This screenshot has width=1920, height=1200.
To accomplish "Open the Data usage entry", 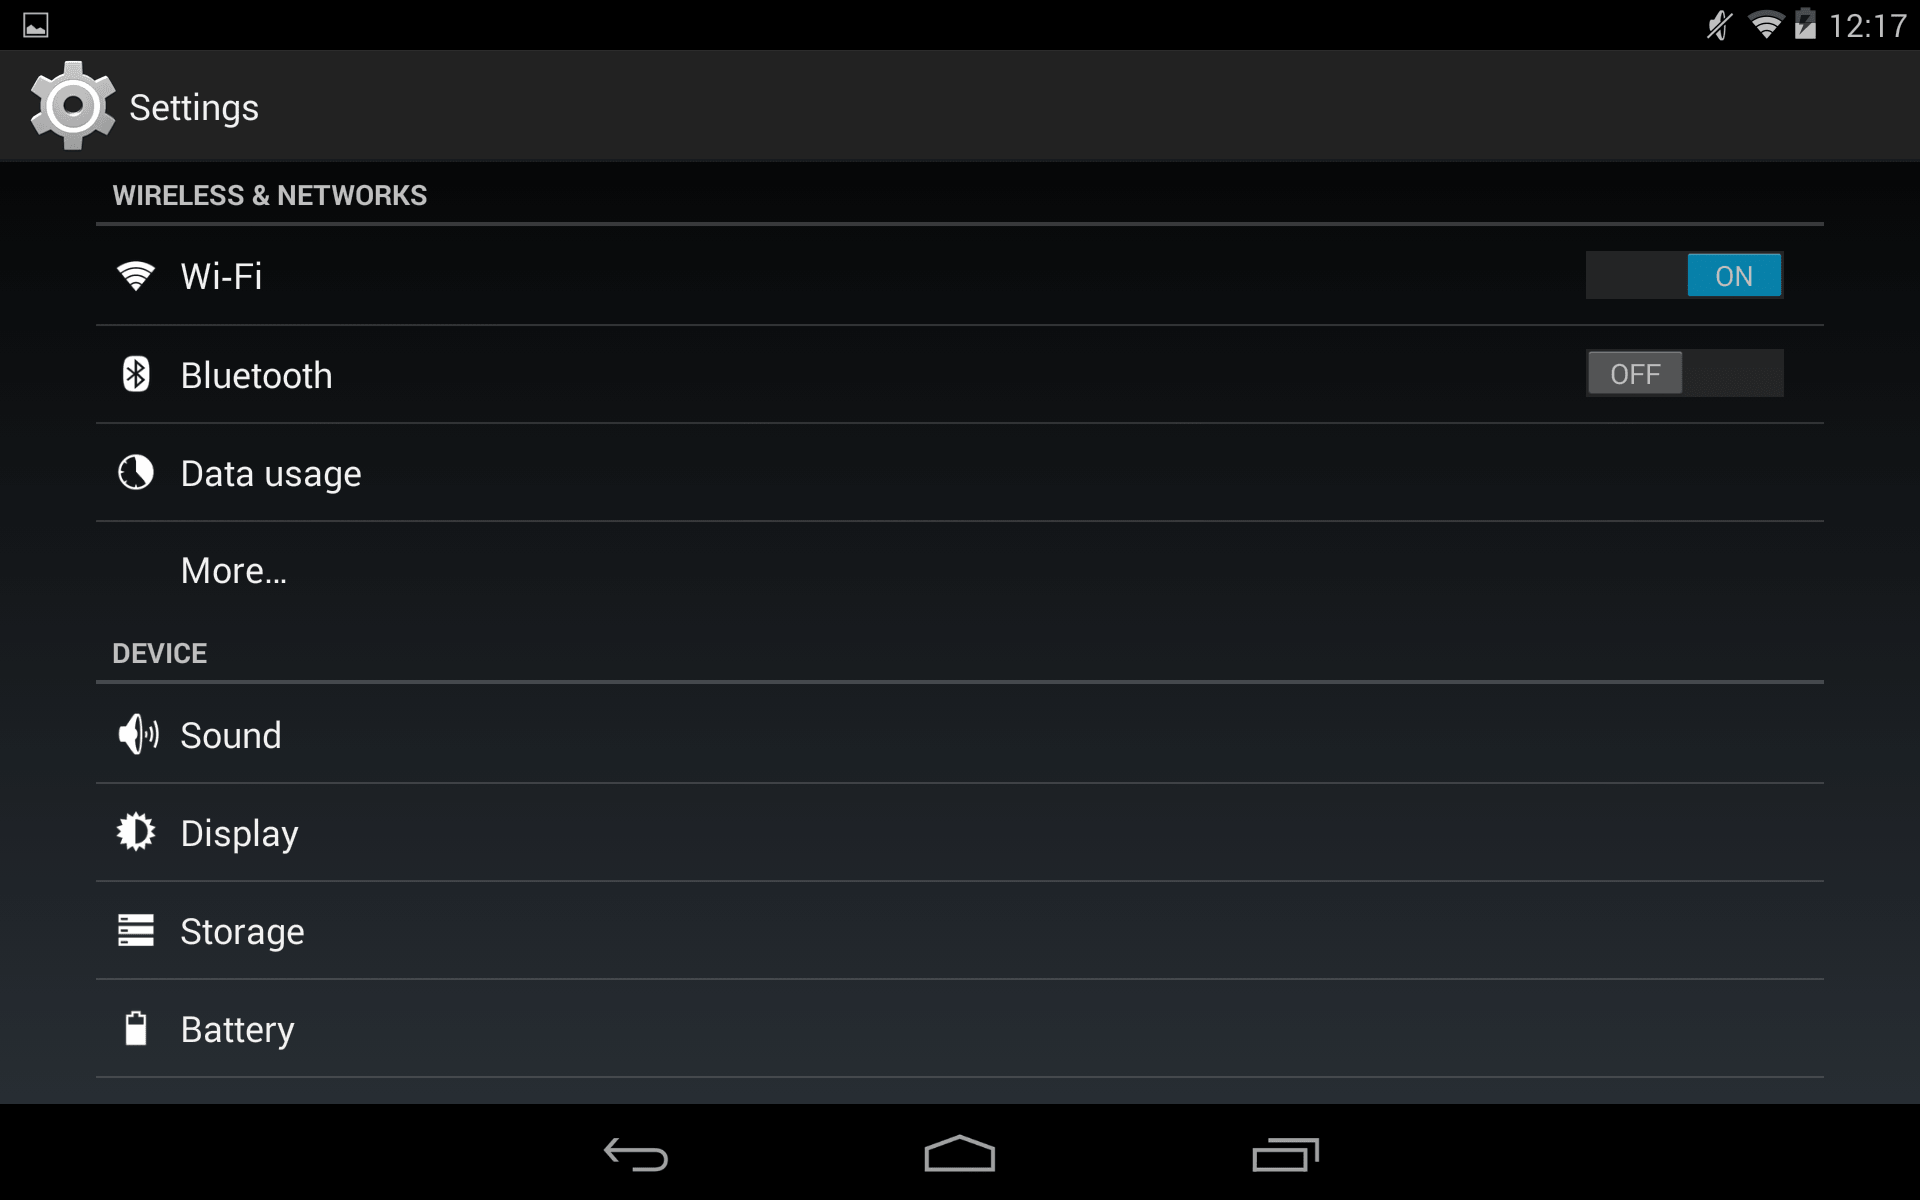I will tap(960, 473).
